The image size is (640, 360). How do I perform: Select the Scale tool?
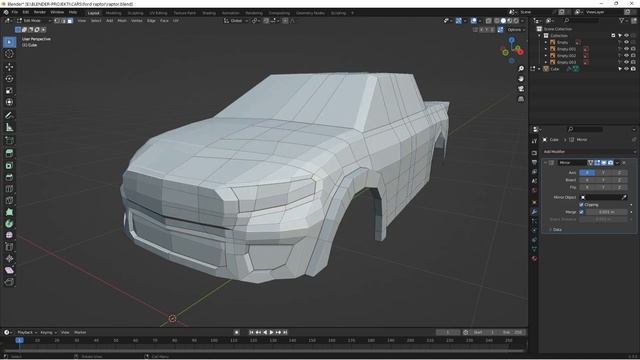pos(9,90)
